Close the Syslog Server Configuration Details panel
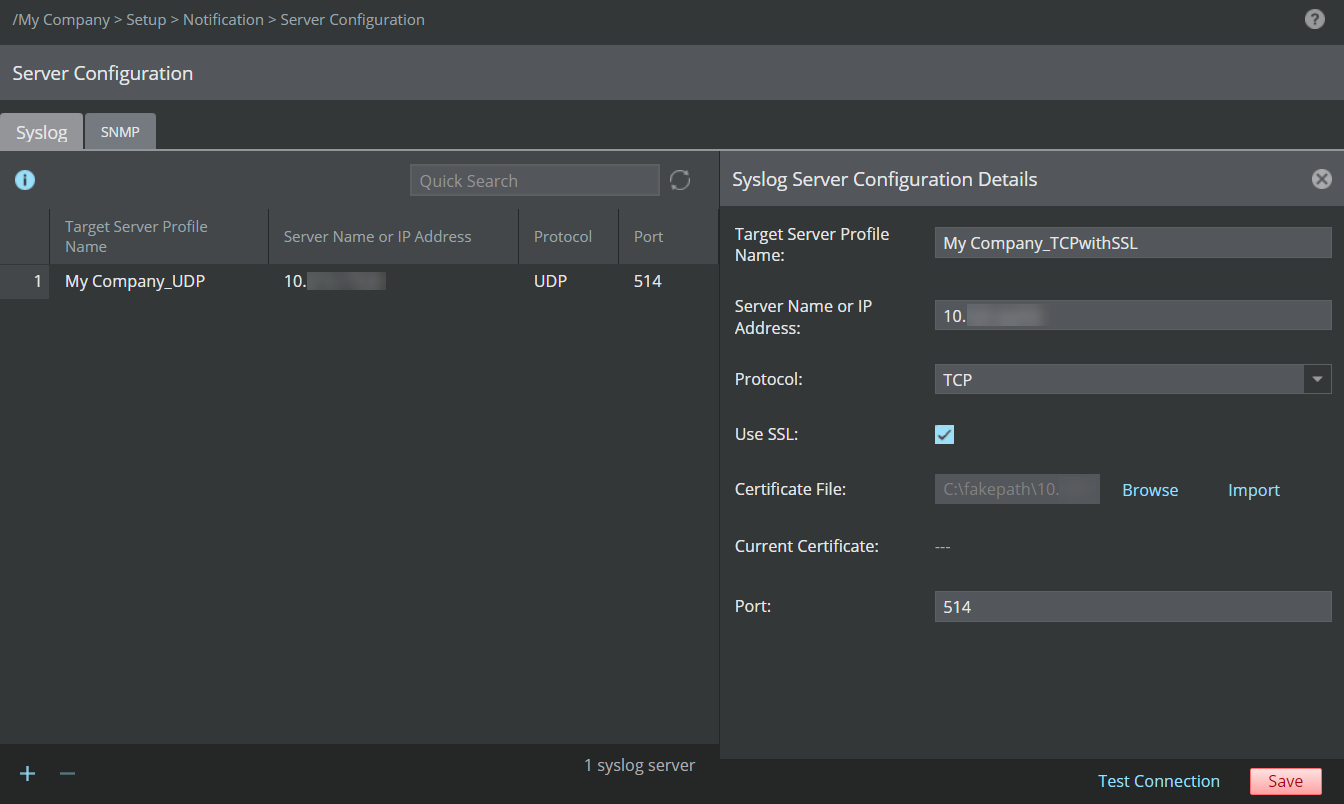This screenshot has height=804, width=1344. tap(1322, 179)
